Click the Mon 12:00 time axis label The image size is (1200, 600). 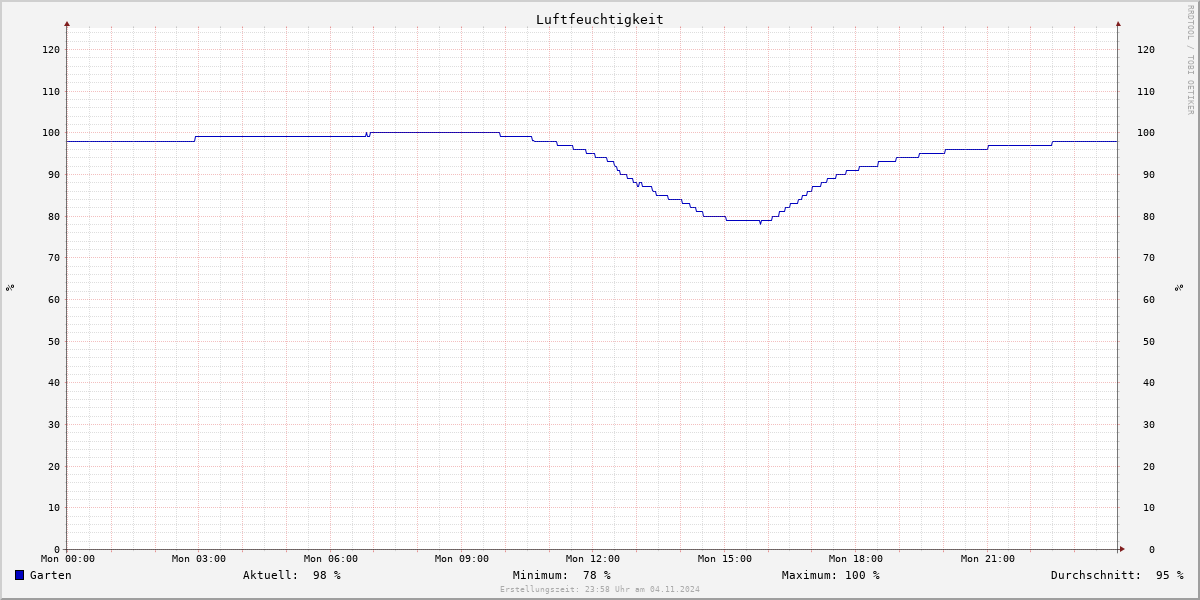click(x=593, y=559)
